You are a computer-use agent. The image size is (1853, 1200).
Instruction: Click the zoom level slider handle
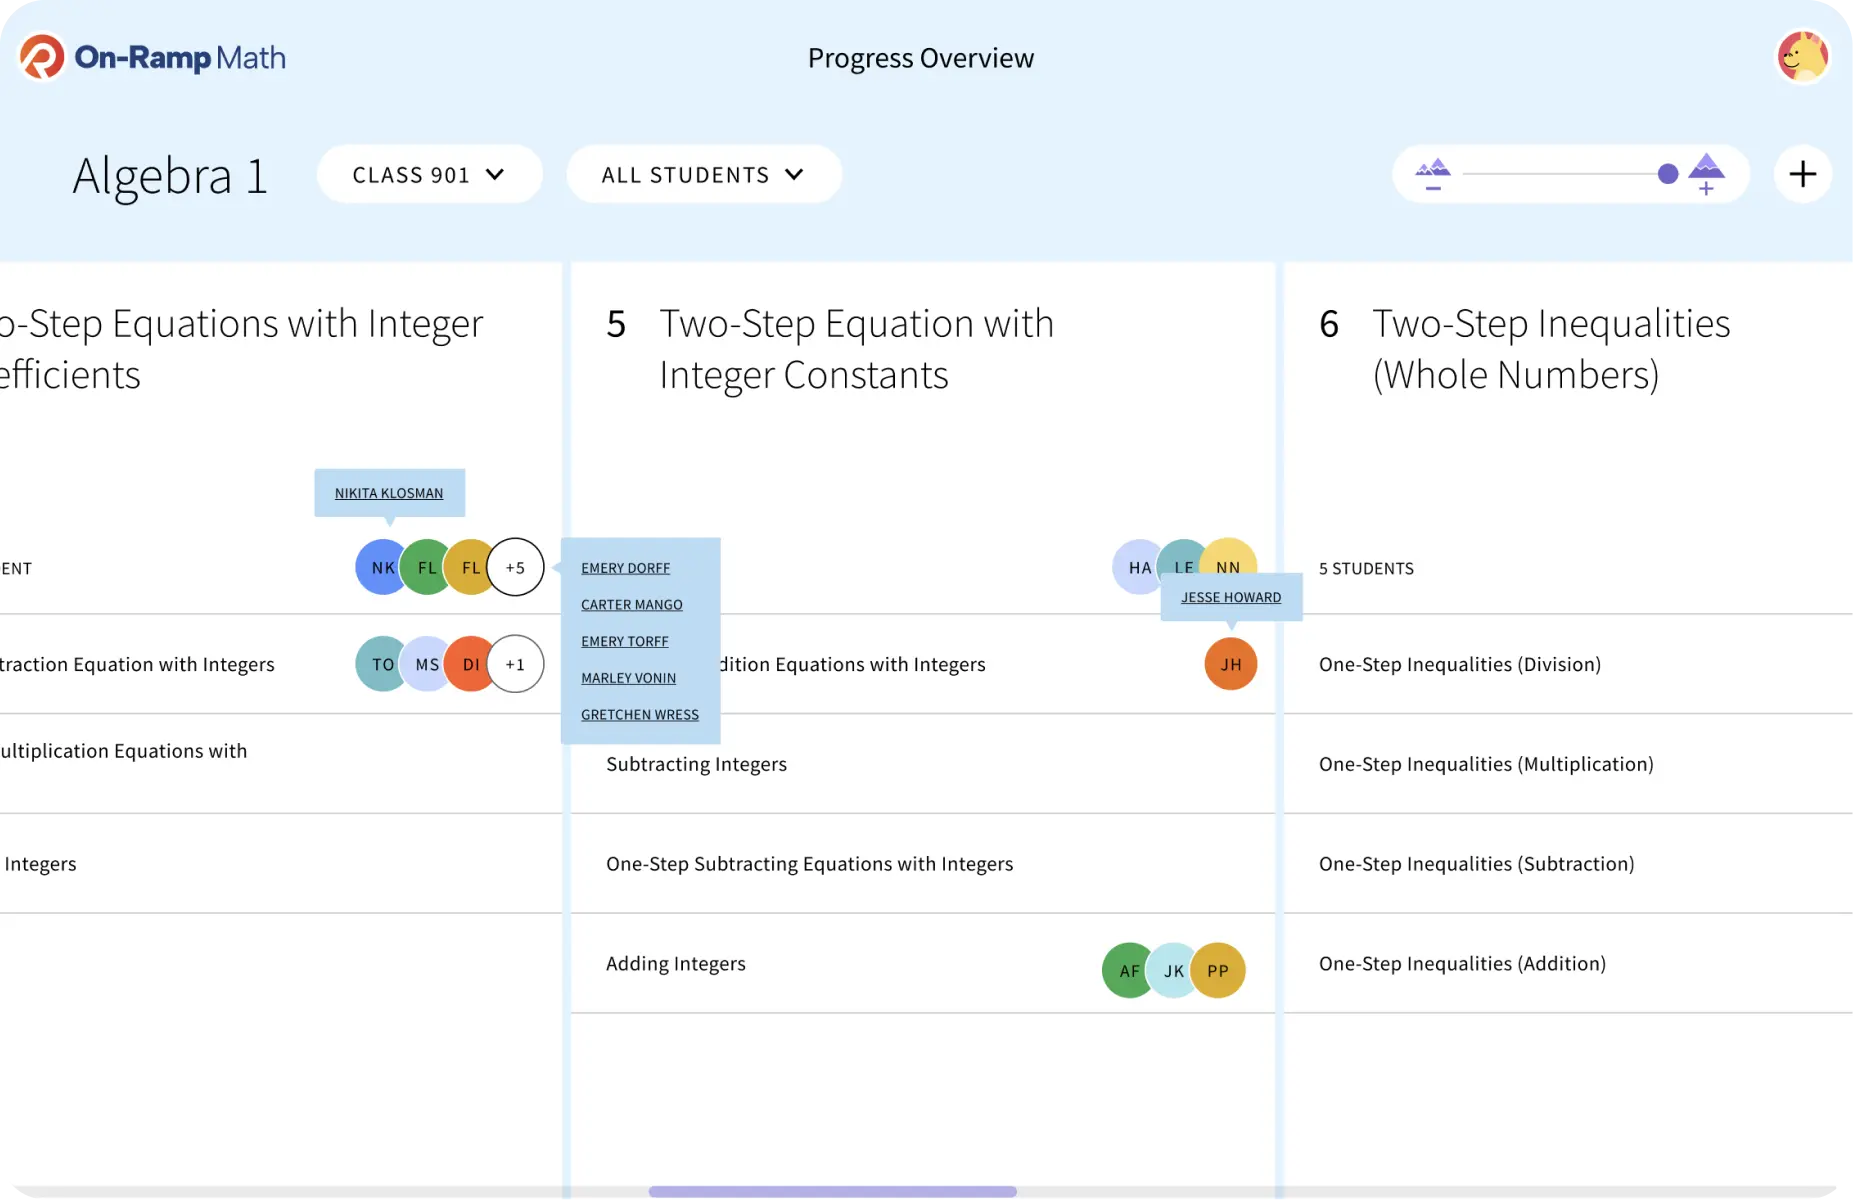tap(1667, 174)
